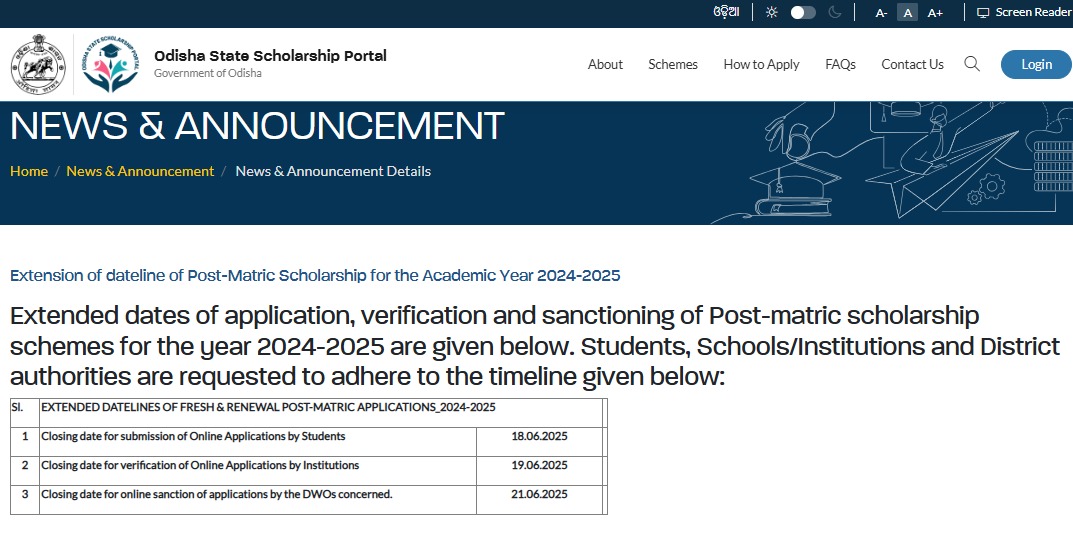1073x541 pixels.
Task: Go to Home via breadcrumb
Action: pos(29,171)
